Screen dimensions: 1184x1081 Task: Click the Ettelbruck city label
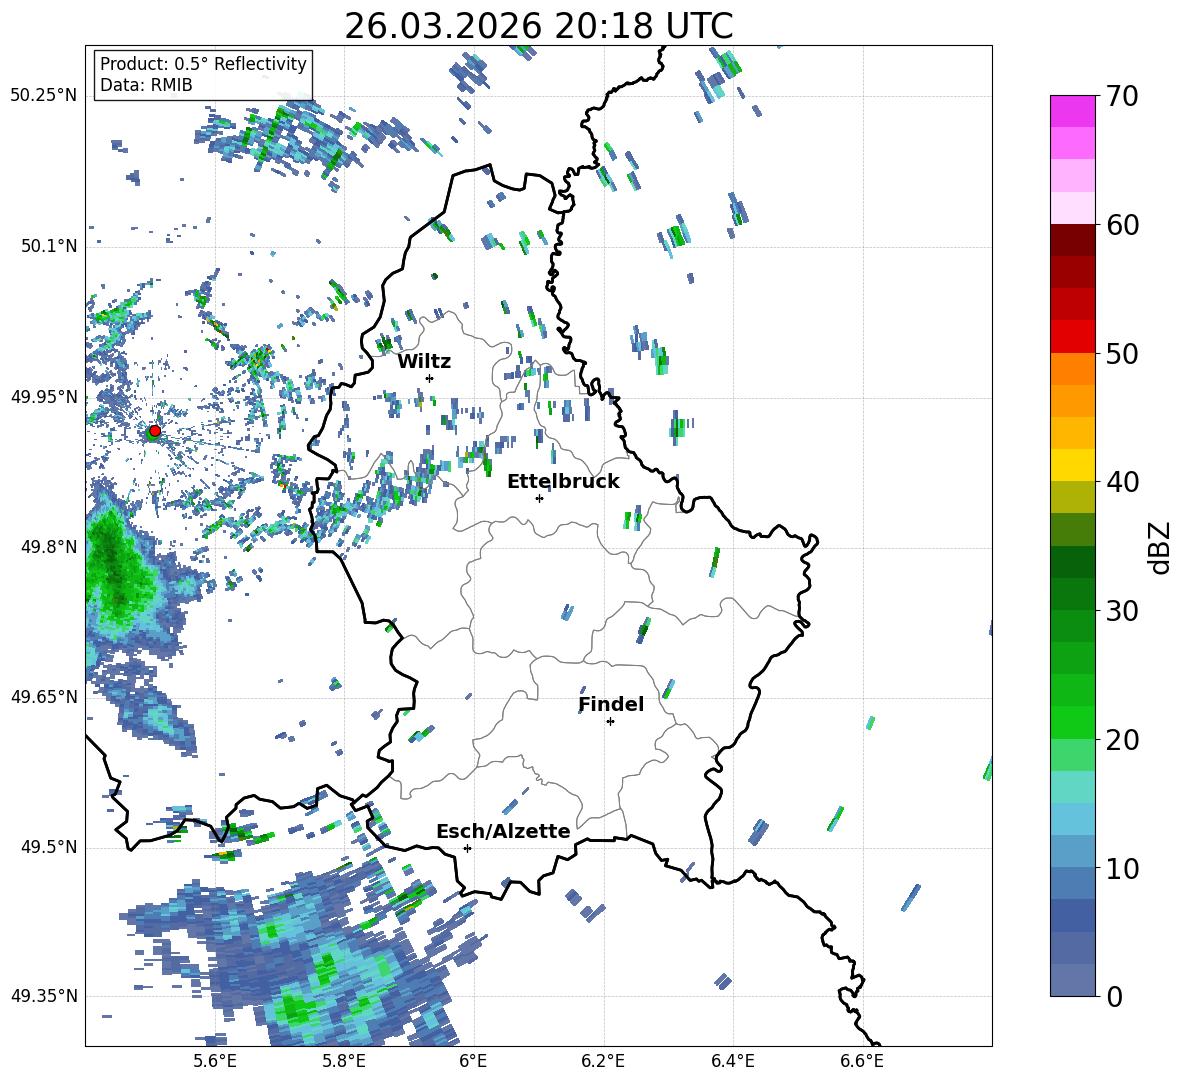[563, 482]
